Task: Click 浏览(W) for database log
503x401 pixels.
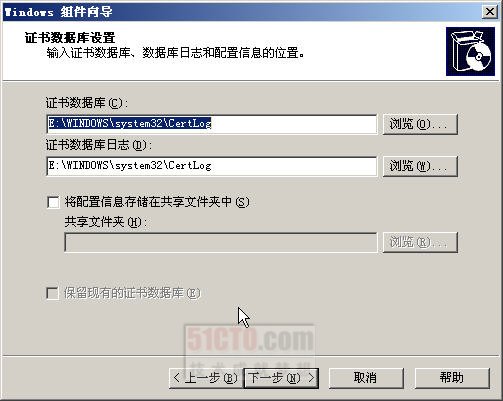Action: [x=420, y=166]
